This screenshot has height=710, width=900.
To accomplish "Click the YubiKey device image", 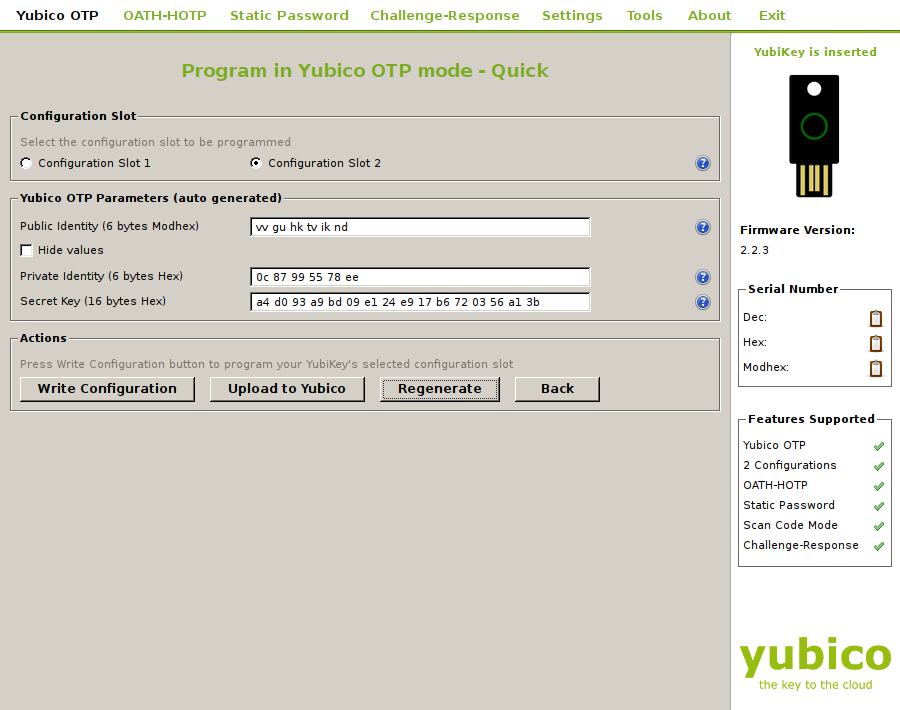I will [x=814, y=136].
